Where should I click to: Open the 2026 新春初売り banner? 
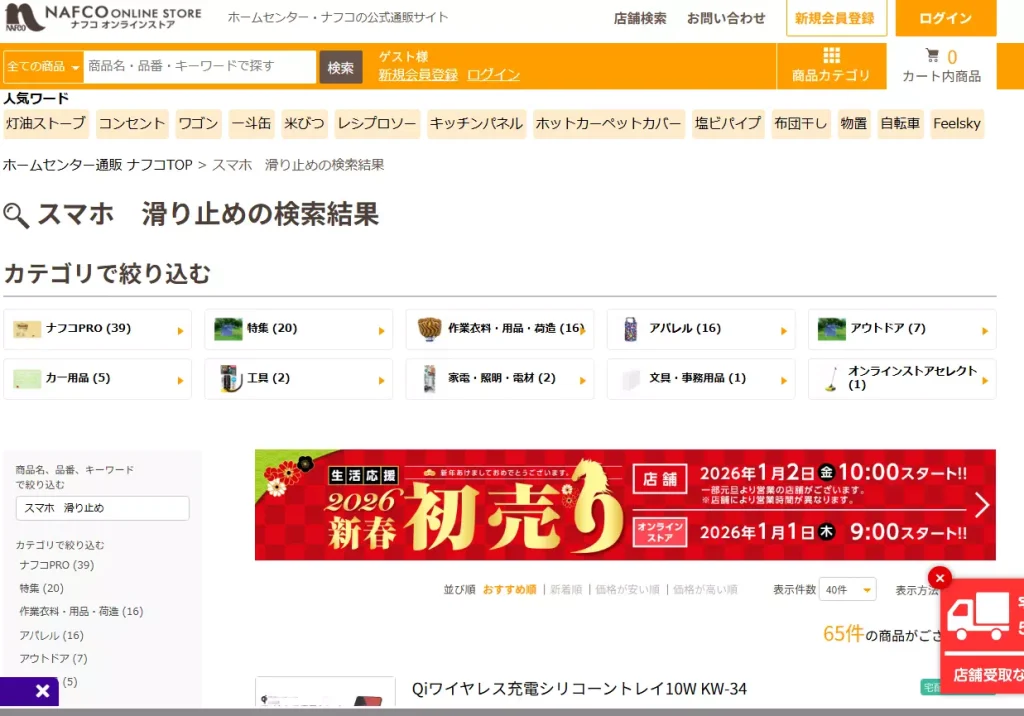tap(610, 505)
